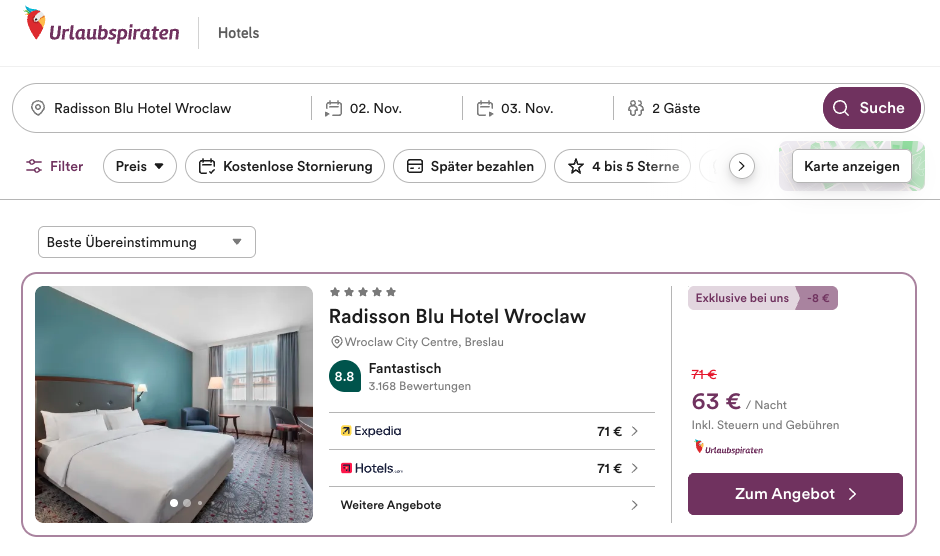The height and width of the screenshot is (556, 940).
Task: Click the hotel room photo thumbnail
Action: 174,404
